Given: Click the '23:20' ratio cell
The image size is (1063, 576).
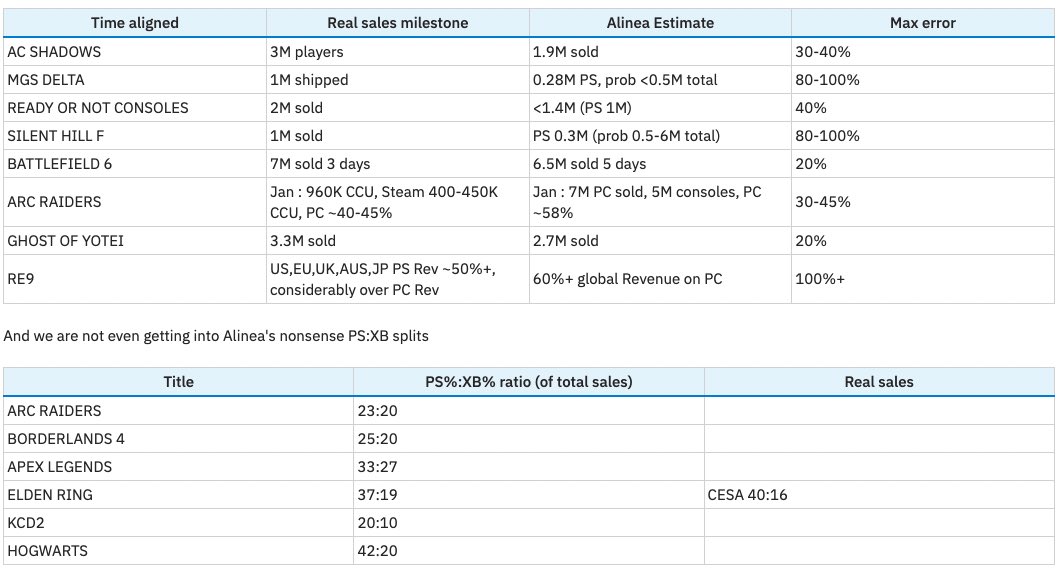Looking at the screenshot, I should click(x=529, y=411).
